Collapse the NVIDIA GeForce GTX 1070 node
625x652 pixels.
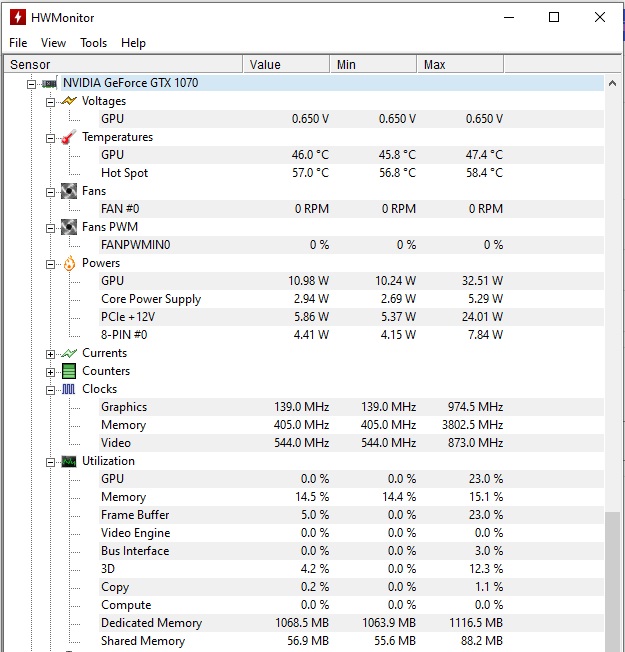click(x=31, y=84)
